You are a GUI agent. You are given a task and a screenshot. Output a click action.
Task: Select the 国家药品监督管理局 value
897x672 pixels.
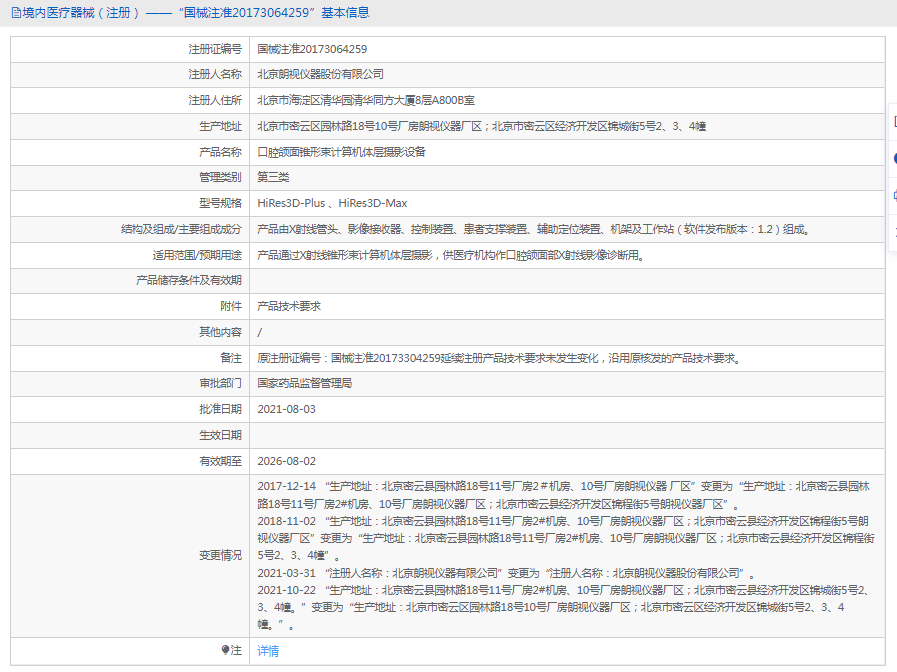click(x=305, y=383)
